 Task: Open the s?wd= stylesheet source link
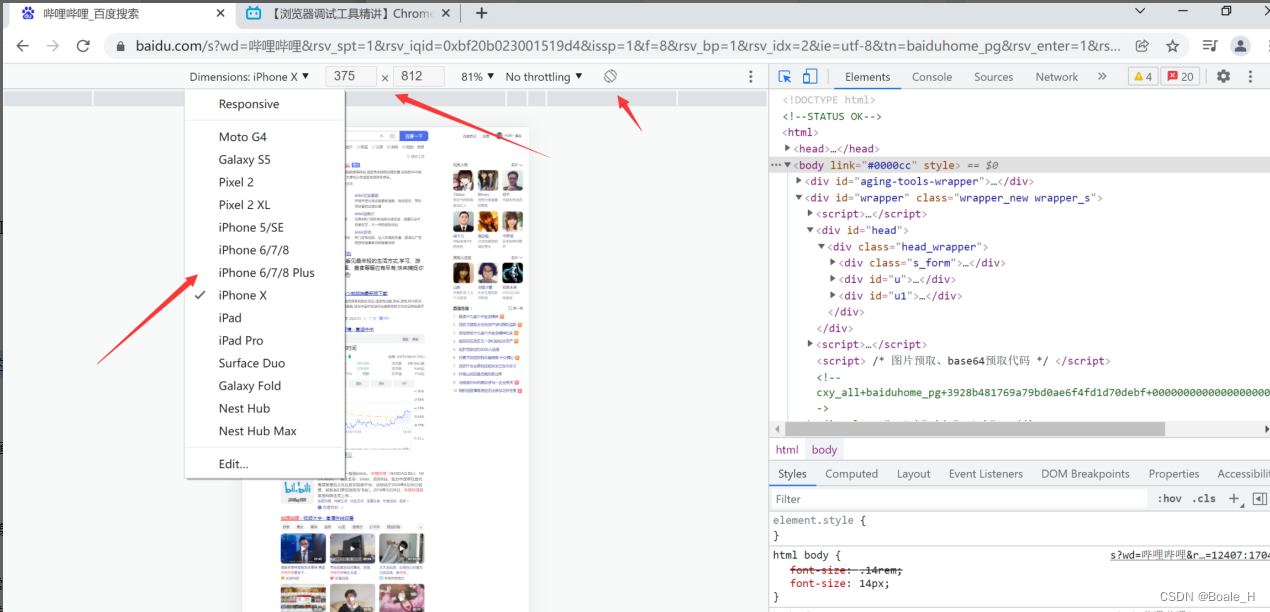(1190, 555)
